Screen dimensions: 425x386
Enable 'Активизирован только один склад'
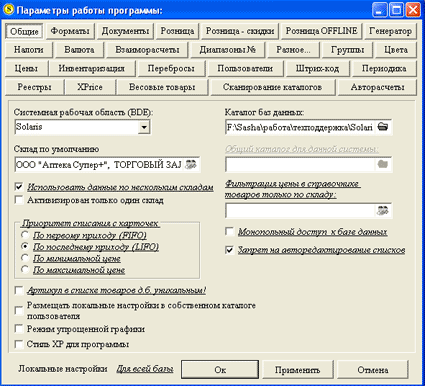pos(19,200)
